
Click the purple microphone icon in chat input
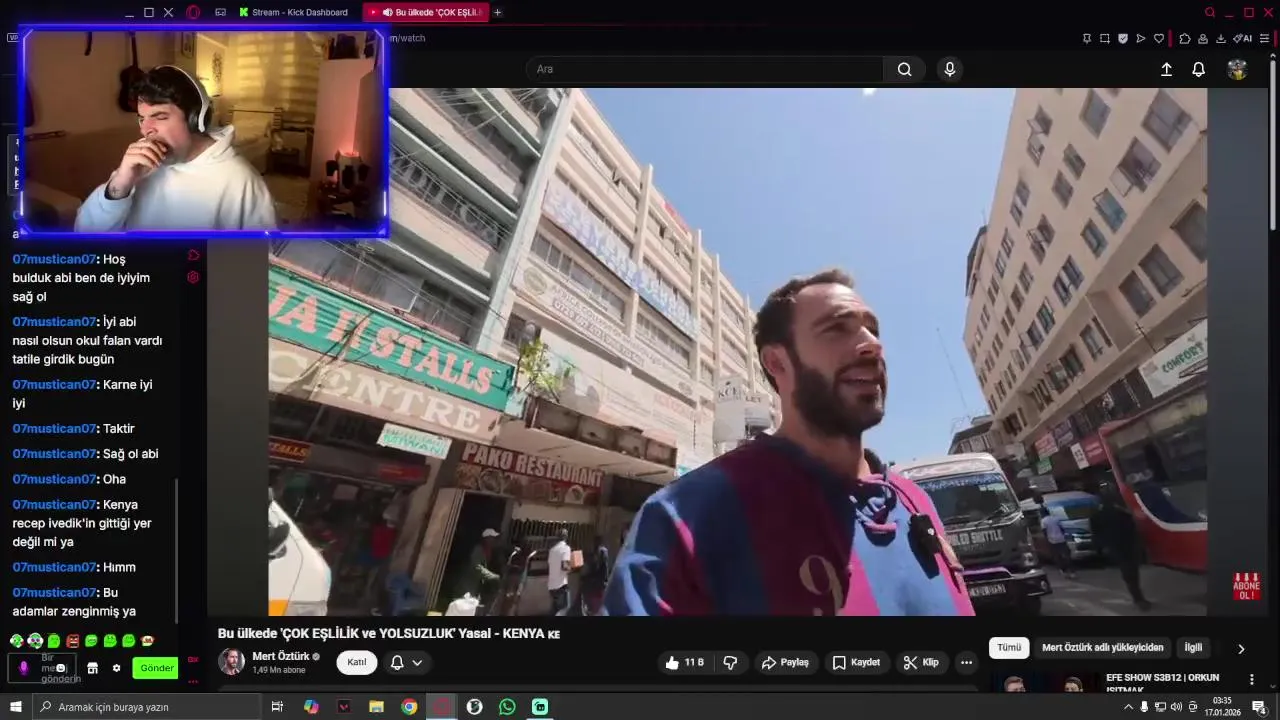24,668
